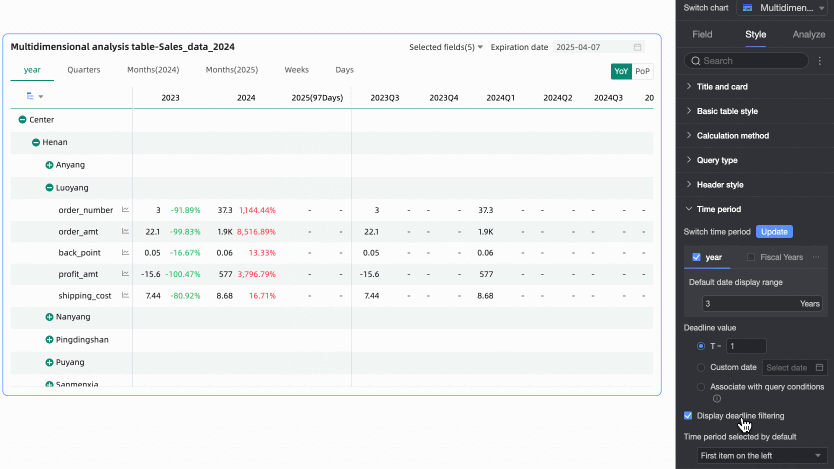Click the blue Update button
The image size is (834, 469).
[x=773, y=231]
